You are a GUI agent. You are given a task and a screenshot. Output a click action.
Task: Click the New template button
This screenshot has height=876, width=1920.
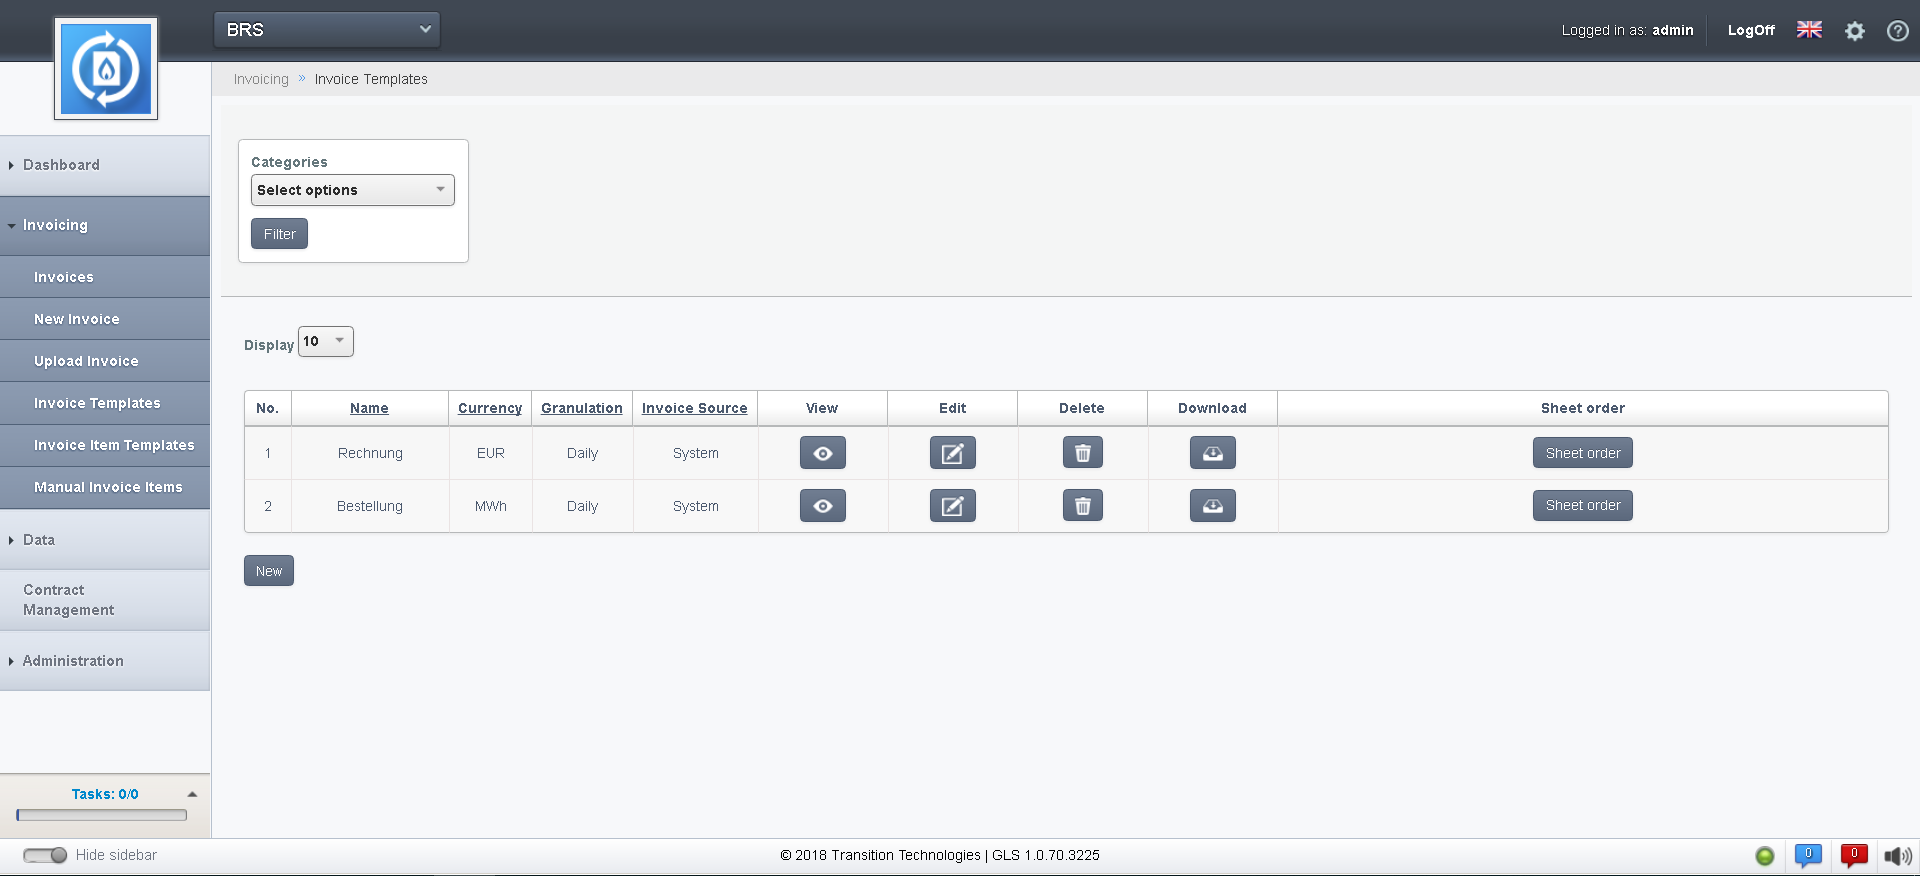point(268,571)
